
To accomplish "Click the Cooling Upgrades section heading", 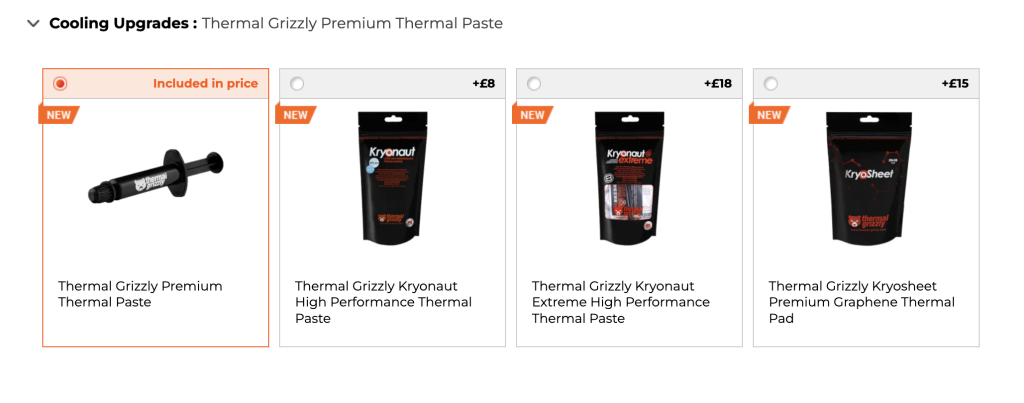I will [x=123, y=23].
